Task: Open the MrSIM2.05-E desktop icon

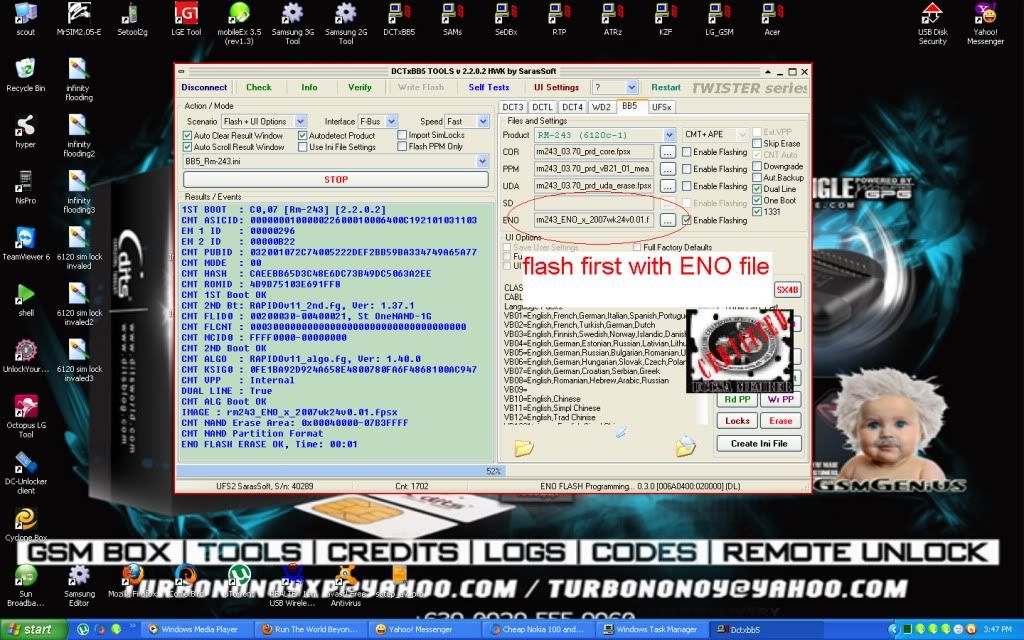Action: point(79,18)
